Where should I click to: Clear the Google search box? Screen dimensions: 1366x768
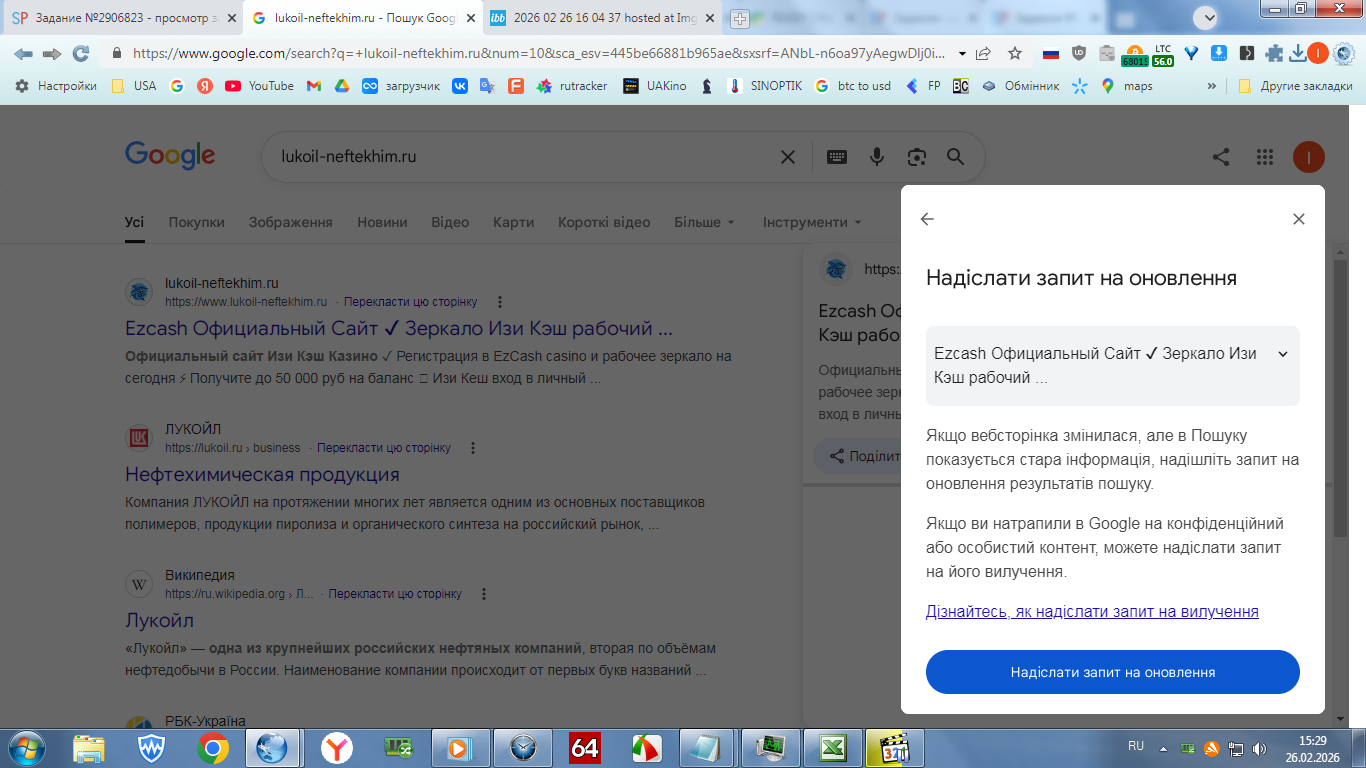(788, 157)
